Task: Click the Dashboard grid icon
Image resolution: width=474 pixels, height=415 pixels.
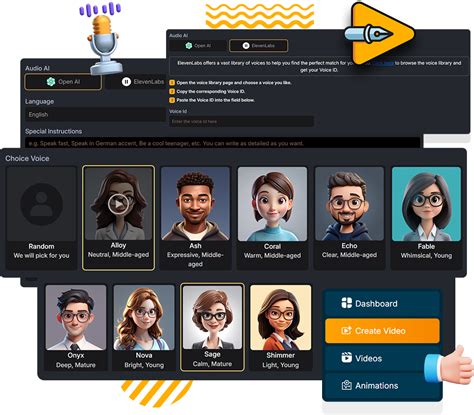Action: tap(347, 303)
